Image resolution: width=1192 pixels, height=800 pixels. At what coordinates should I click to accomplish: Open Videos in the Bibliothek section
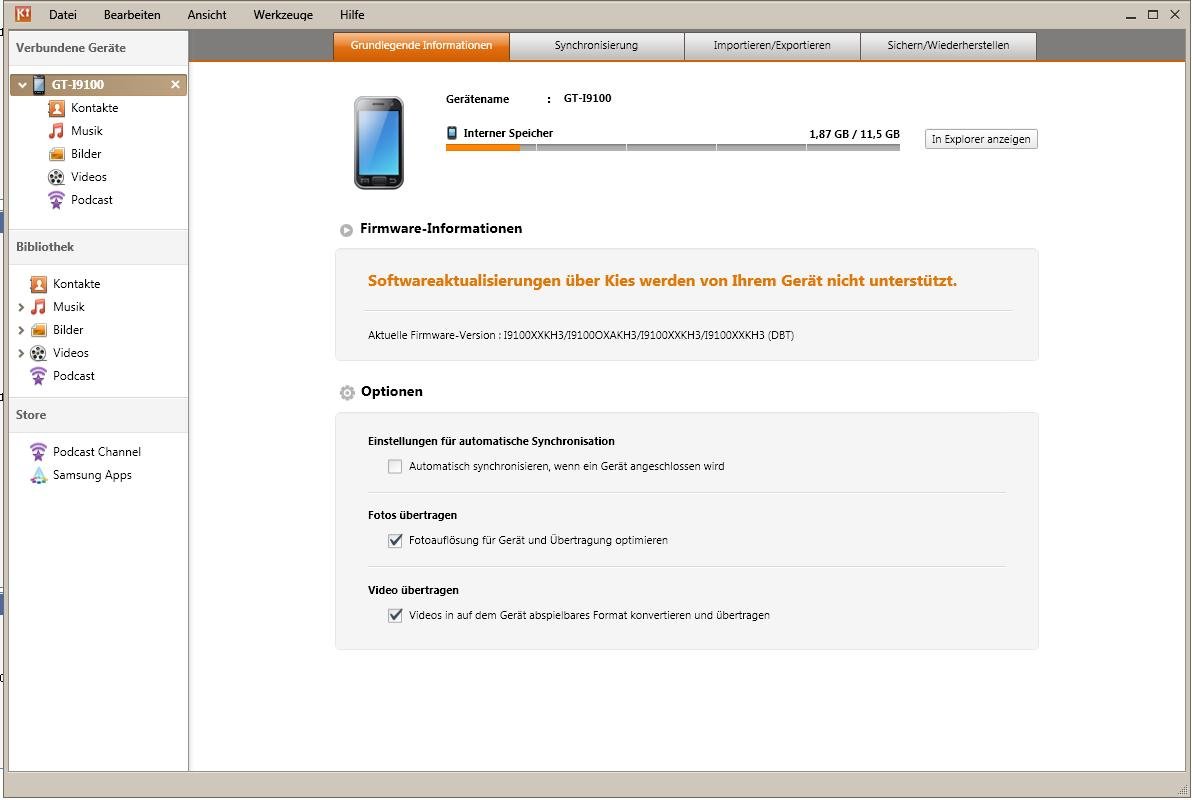click(x=71, y=353)
